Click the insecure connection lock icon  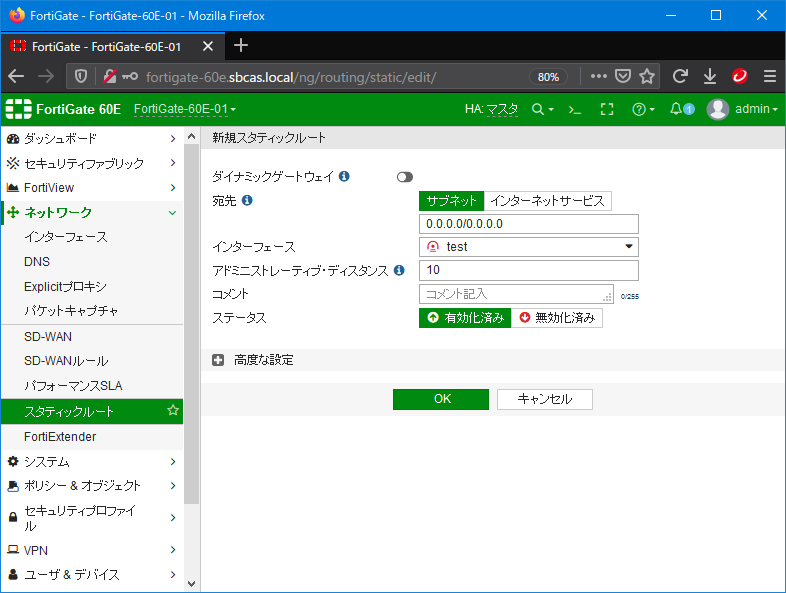110,77
